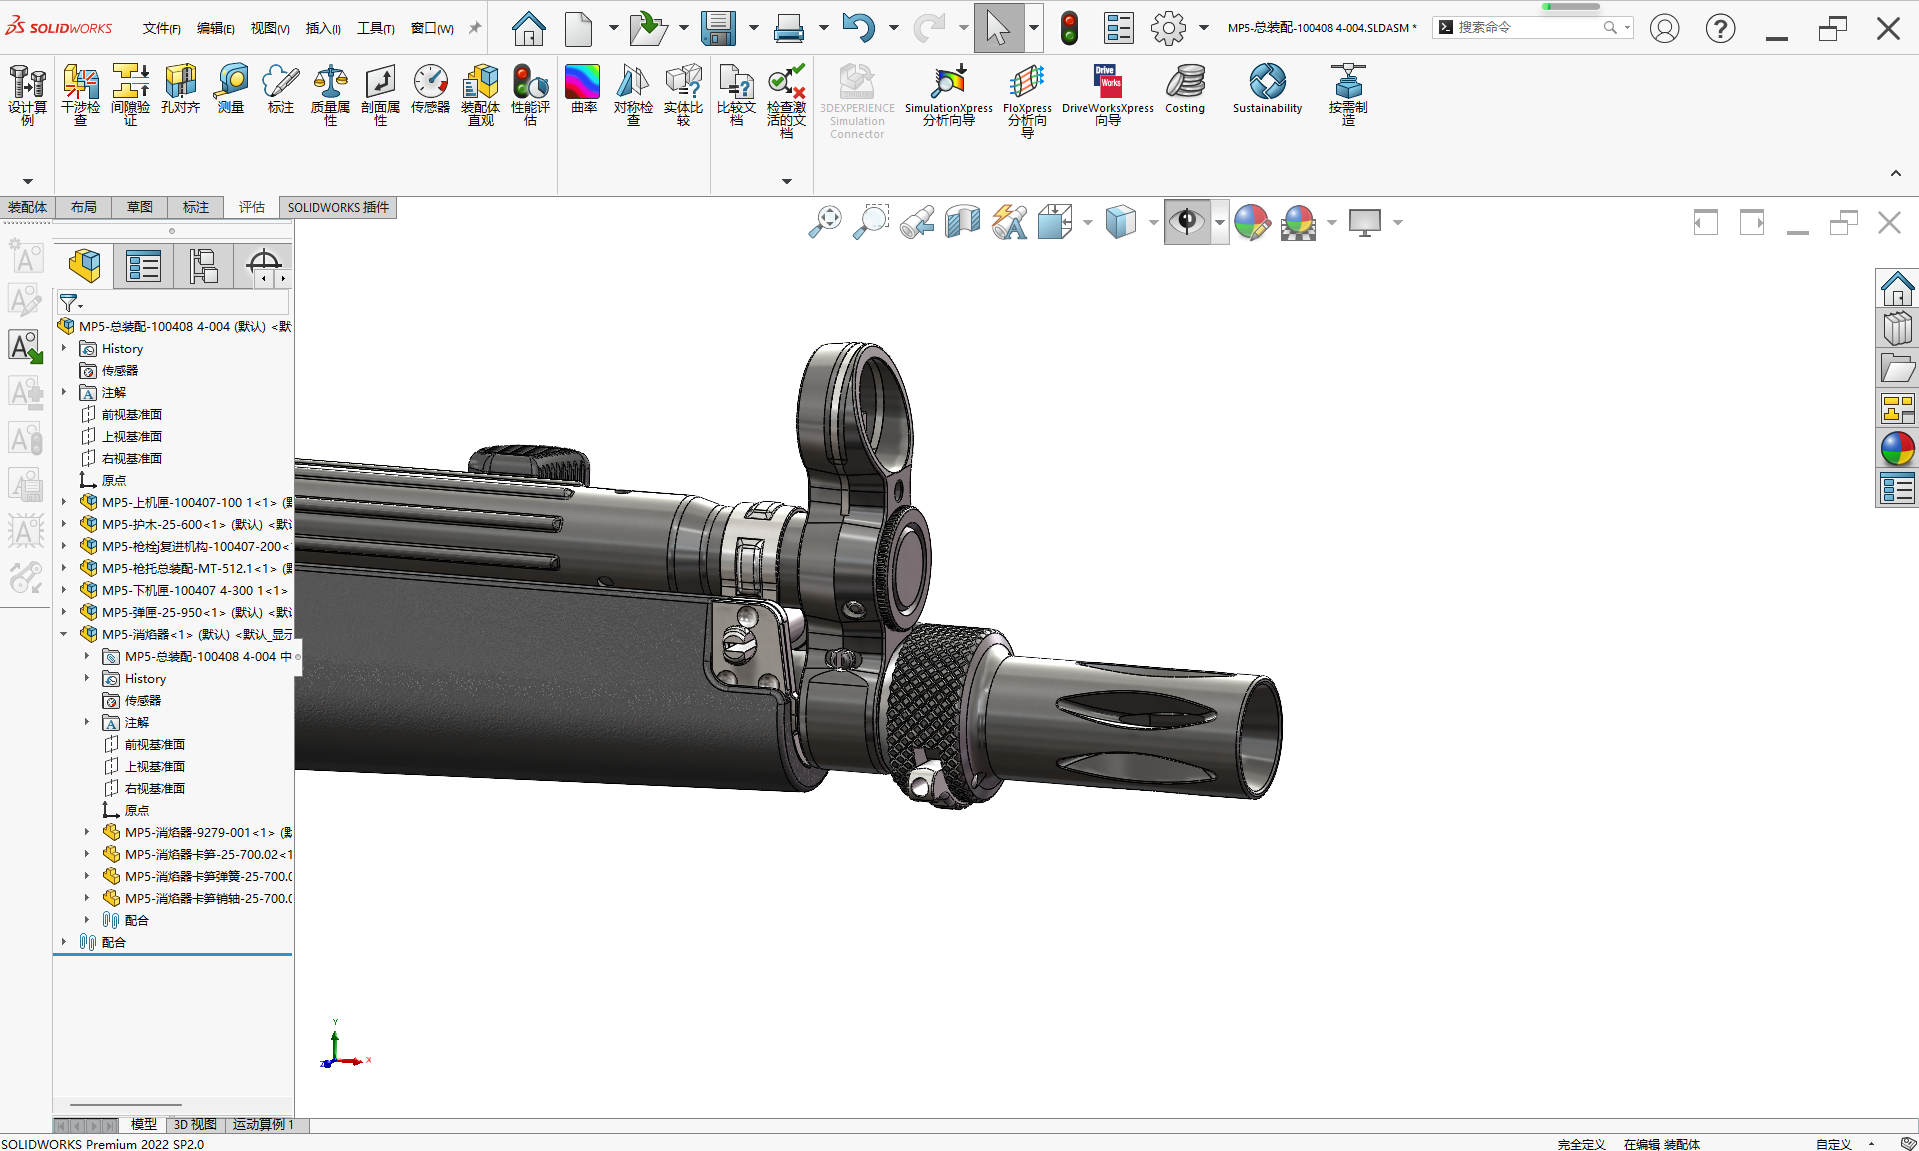Open the Sustainability analysis tool
Viewport: 1919px width, 1151px height.
click(1267, 89)
